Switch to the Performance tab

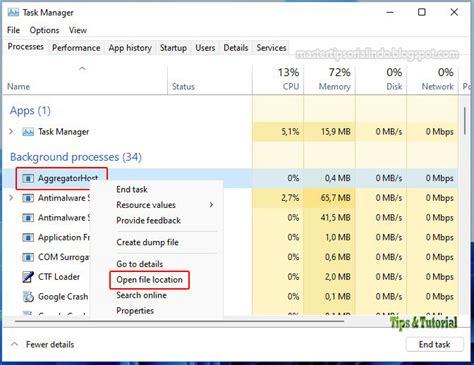click(76, 48)
